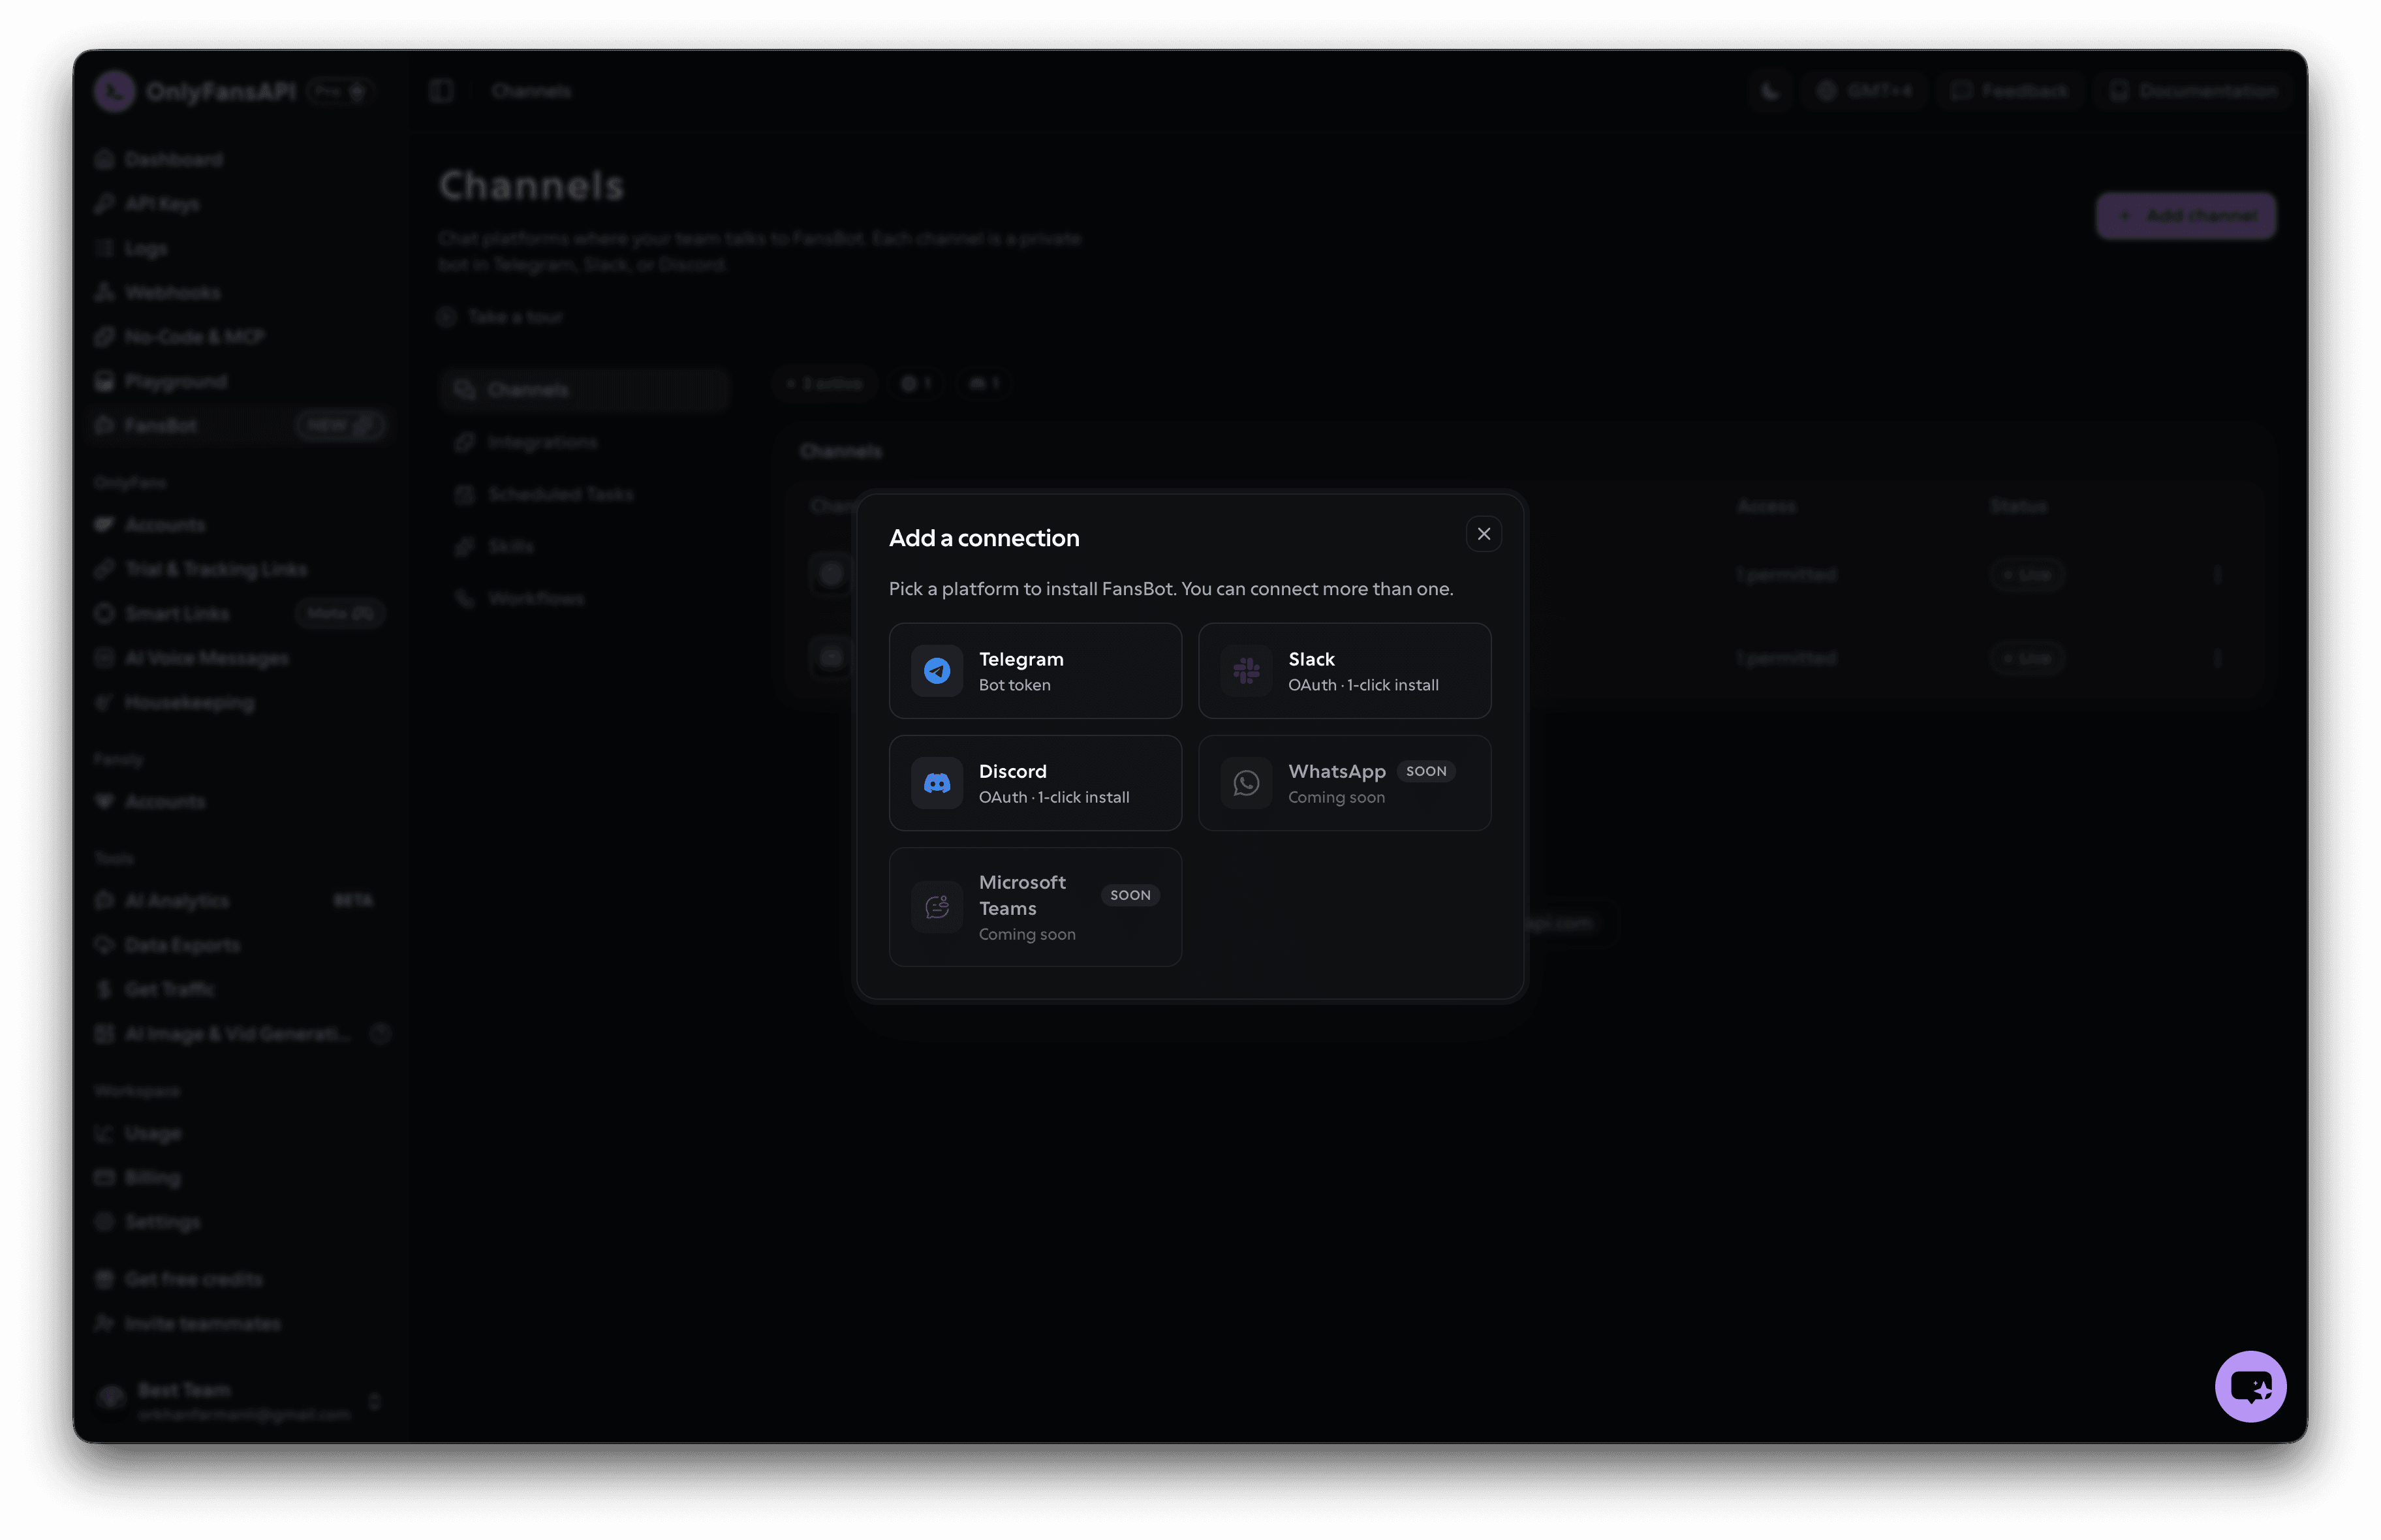Click the Microsoft Teams logo icon
The image size is (2381, 1540).
pos(936,907)
